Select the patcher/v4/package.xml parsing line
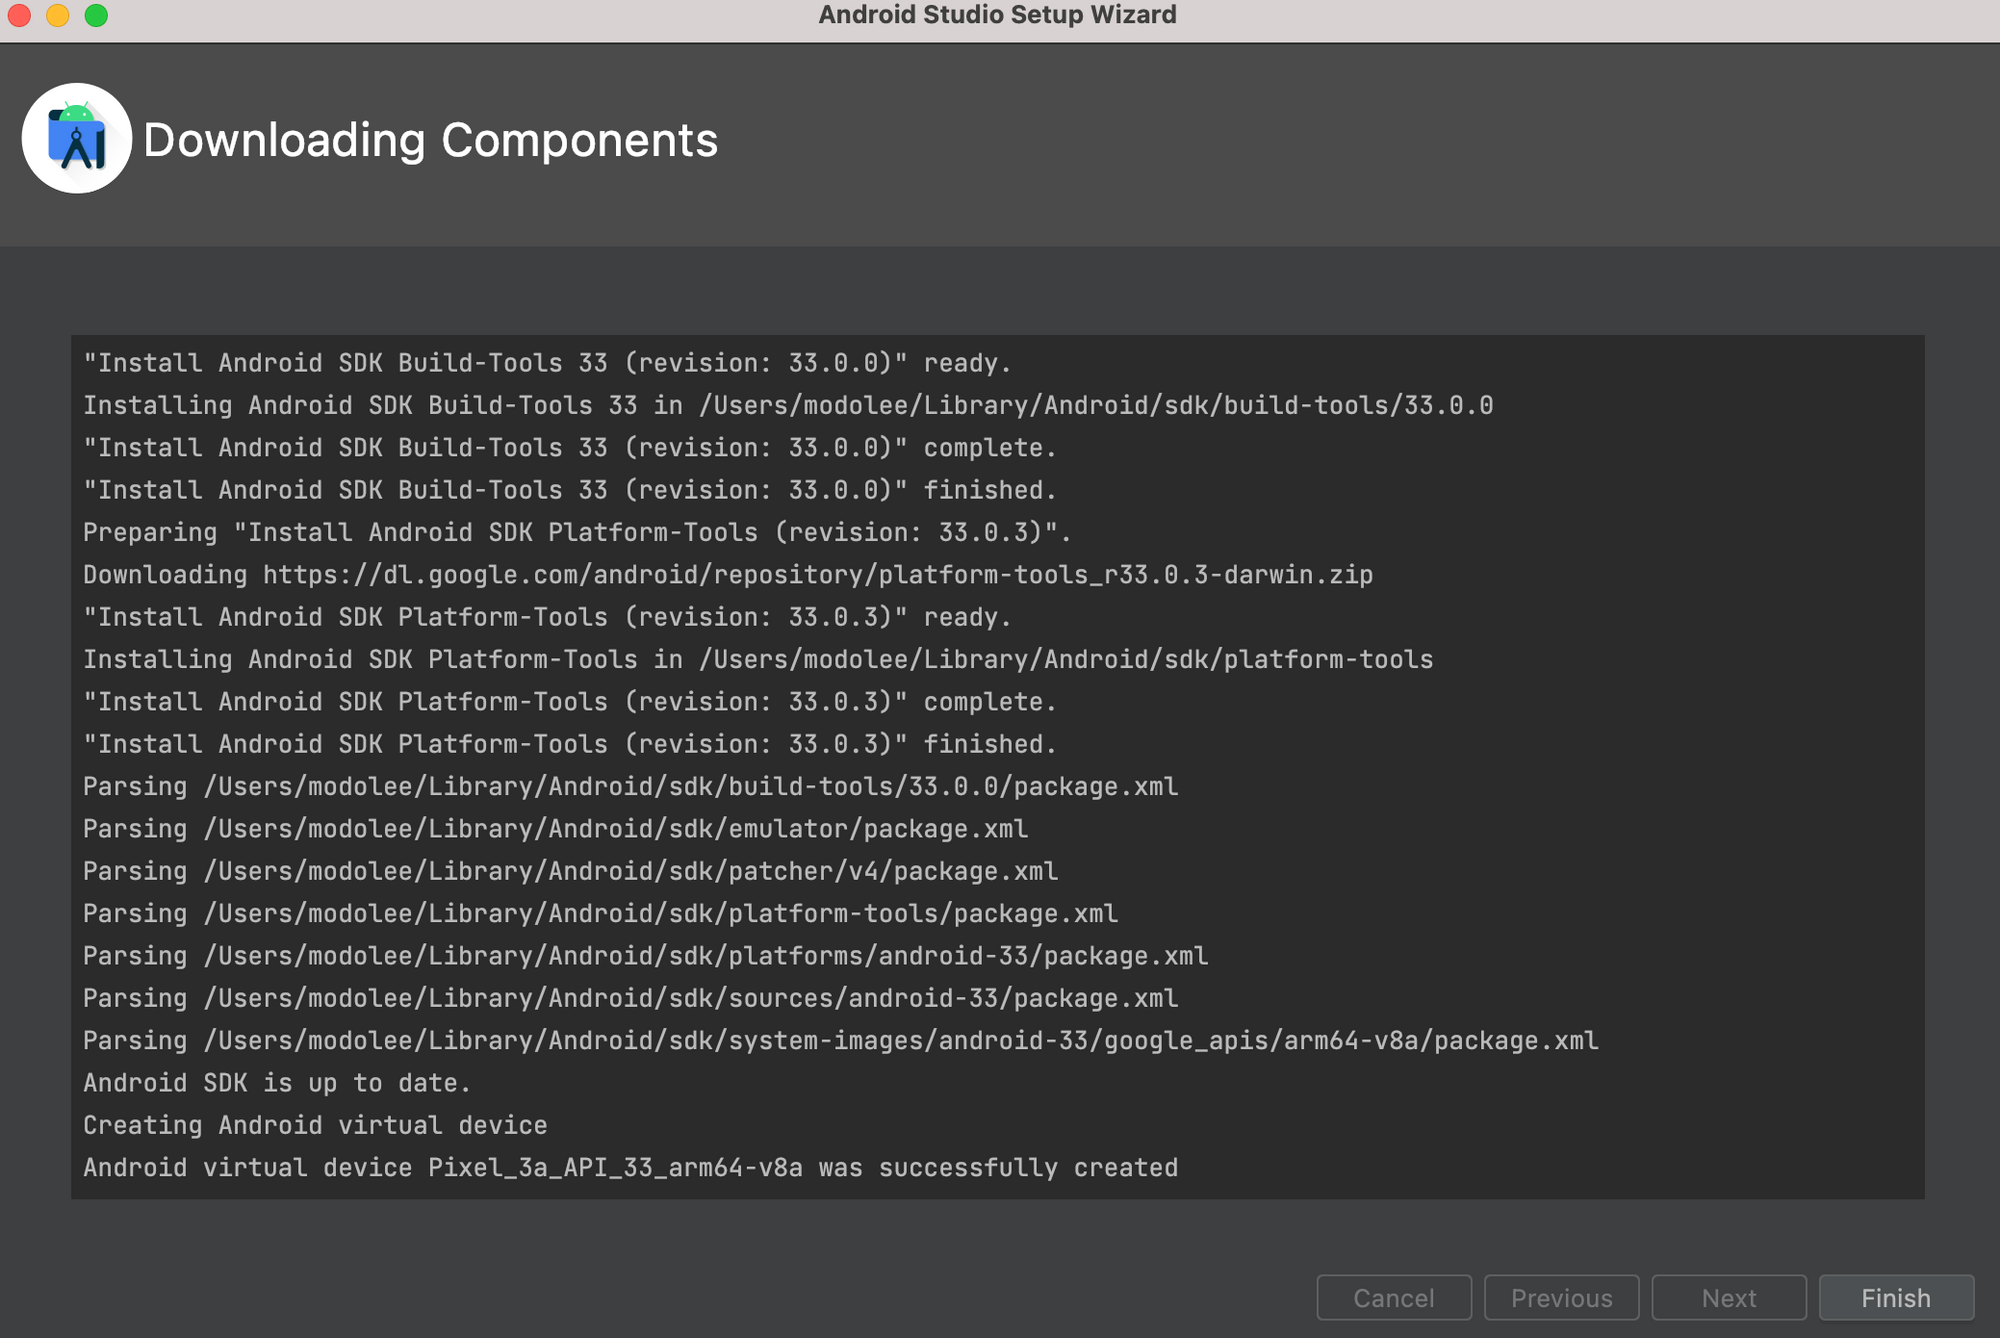The image size is (2000, 1338). point(570,871)
